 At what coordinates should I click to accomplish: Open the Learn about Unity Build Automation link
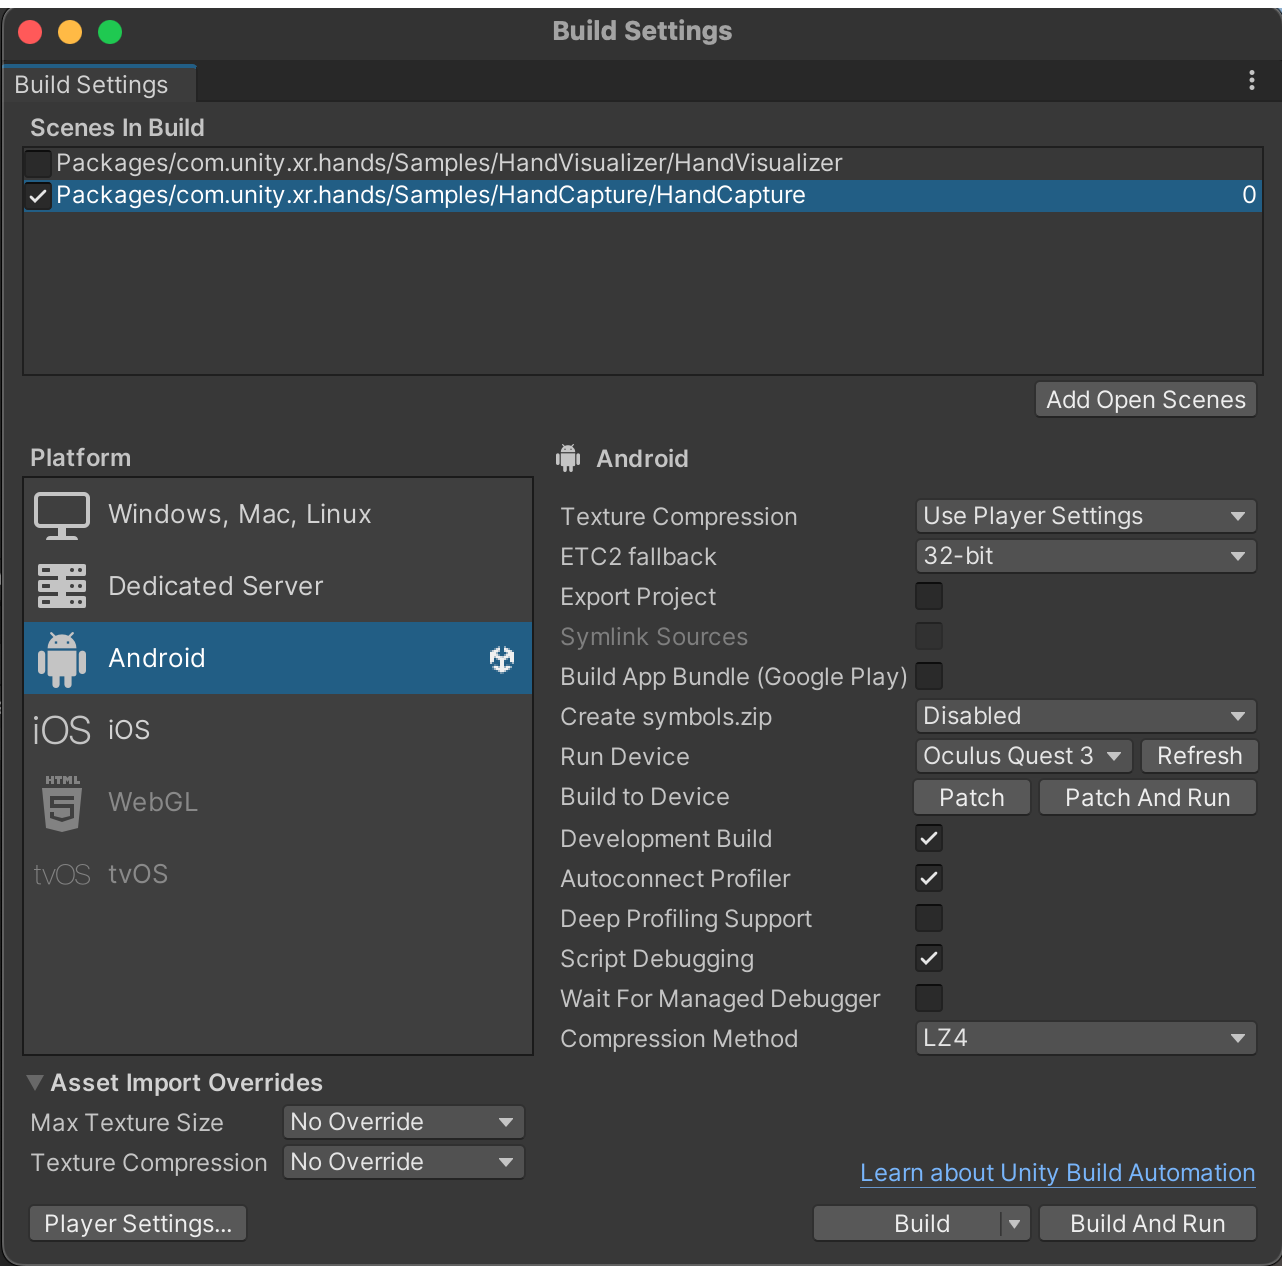pos(1056,1172)
